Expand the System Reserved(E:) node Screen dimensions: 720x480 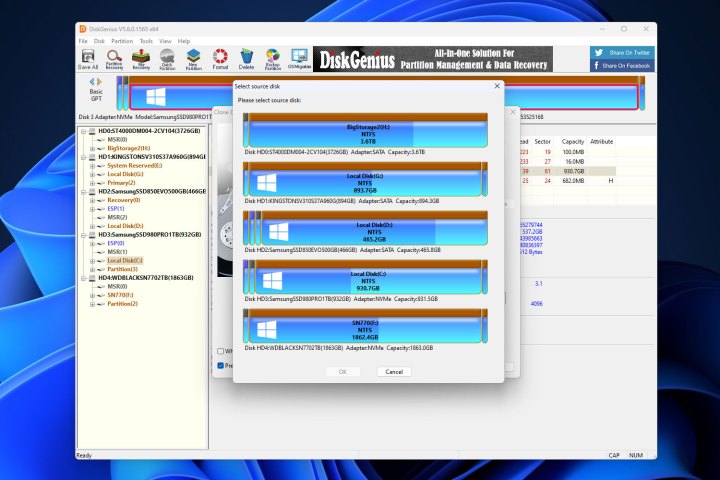(92, 166)
